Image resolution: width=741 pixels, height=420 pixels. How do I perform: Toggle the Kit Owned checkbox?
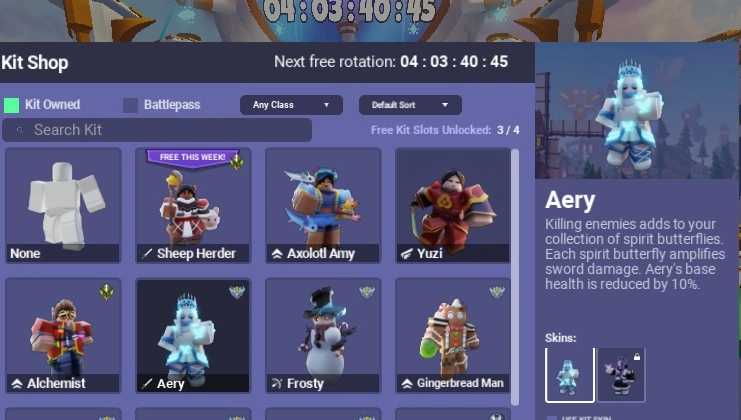(x=11, y=105)
